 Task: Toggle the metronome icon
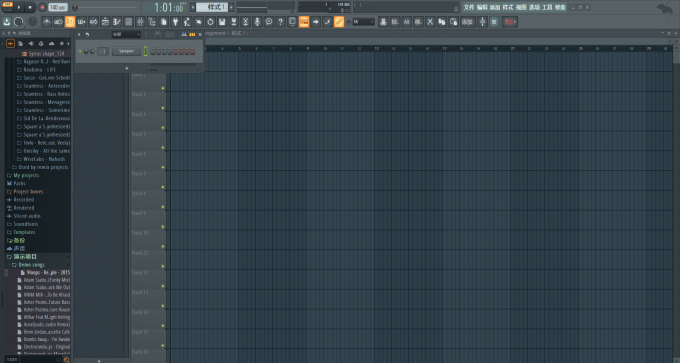click(46, 22)
